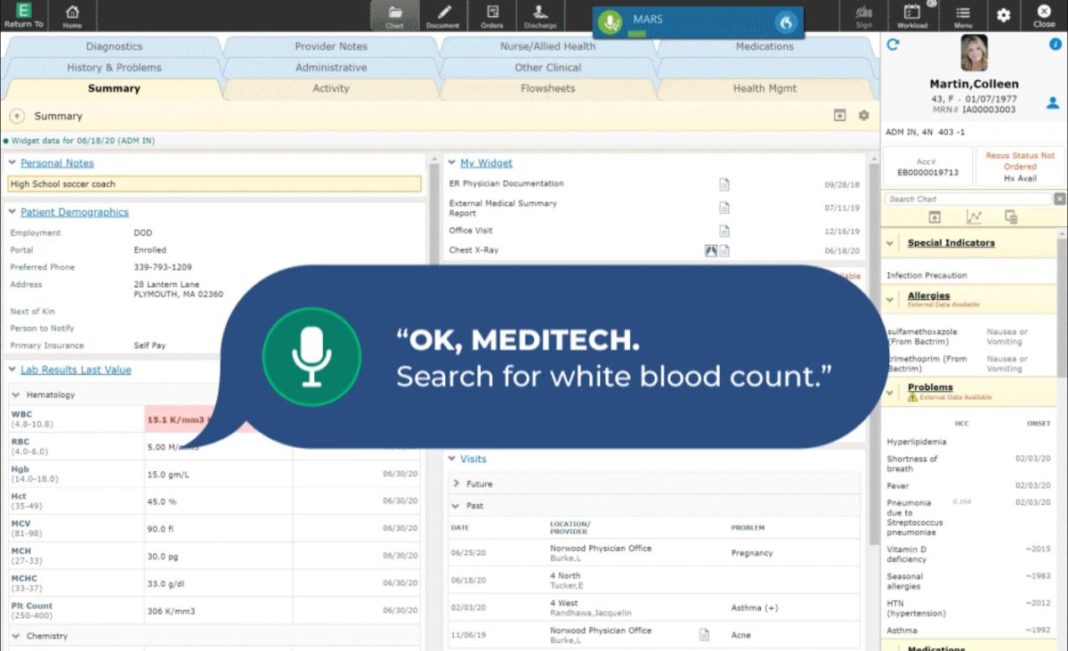
Task: Collapse the Allergies section in the sidebar
Action: 890,299
